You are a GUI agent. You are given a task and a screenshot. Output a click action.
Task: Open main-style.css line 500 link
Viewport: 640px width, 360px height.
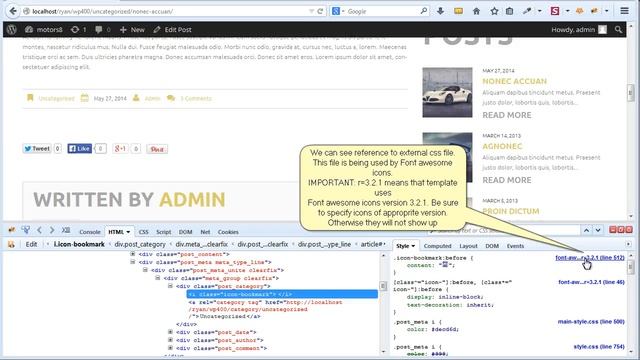[x=591, y=322]
